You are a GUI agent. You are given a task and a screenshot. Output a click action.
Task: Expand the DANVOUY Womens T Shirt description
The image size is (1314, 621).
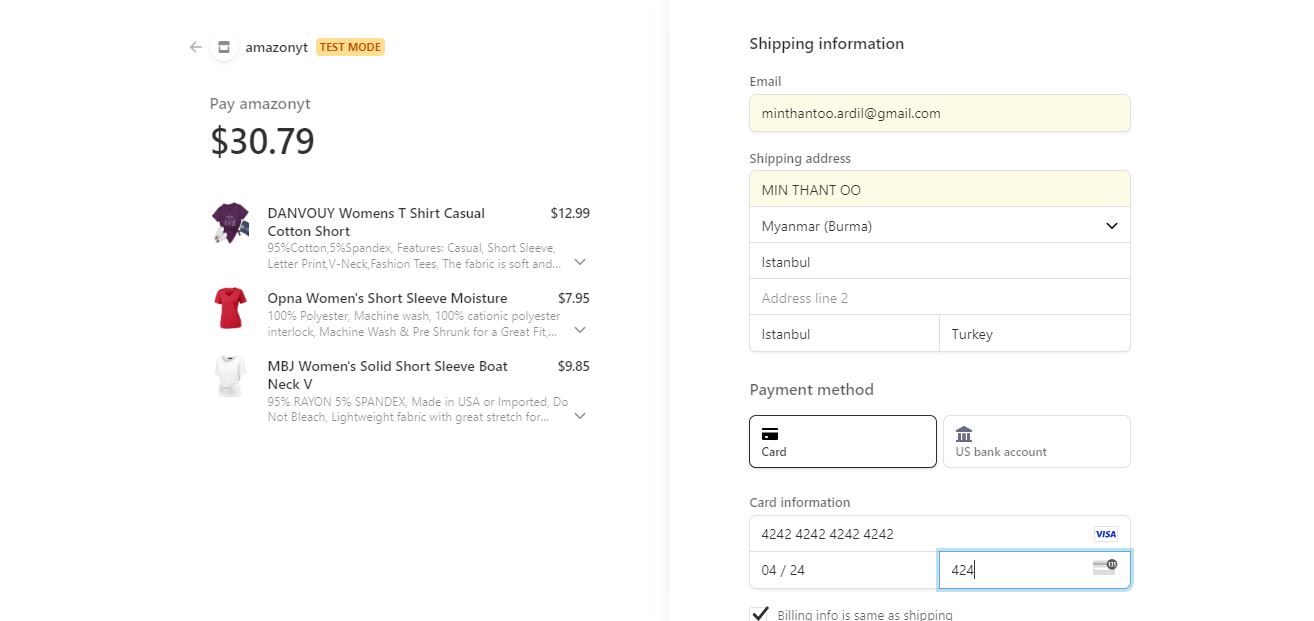(580, 262)
